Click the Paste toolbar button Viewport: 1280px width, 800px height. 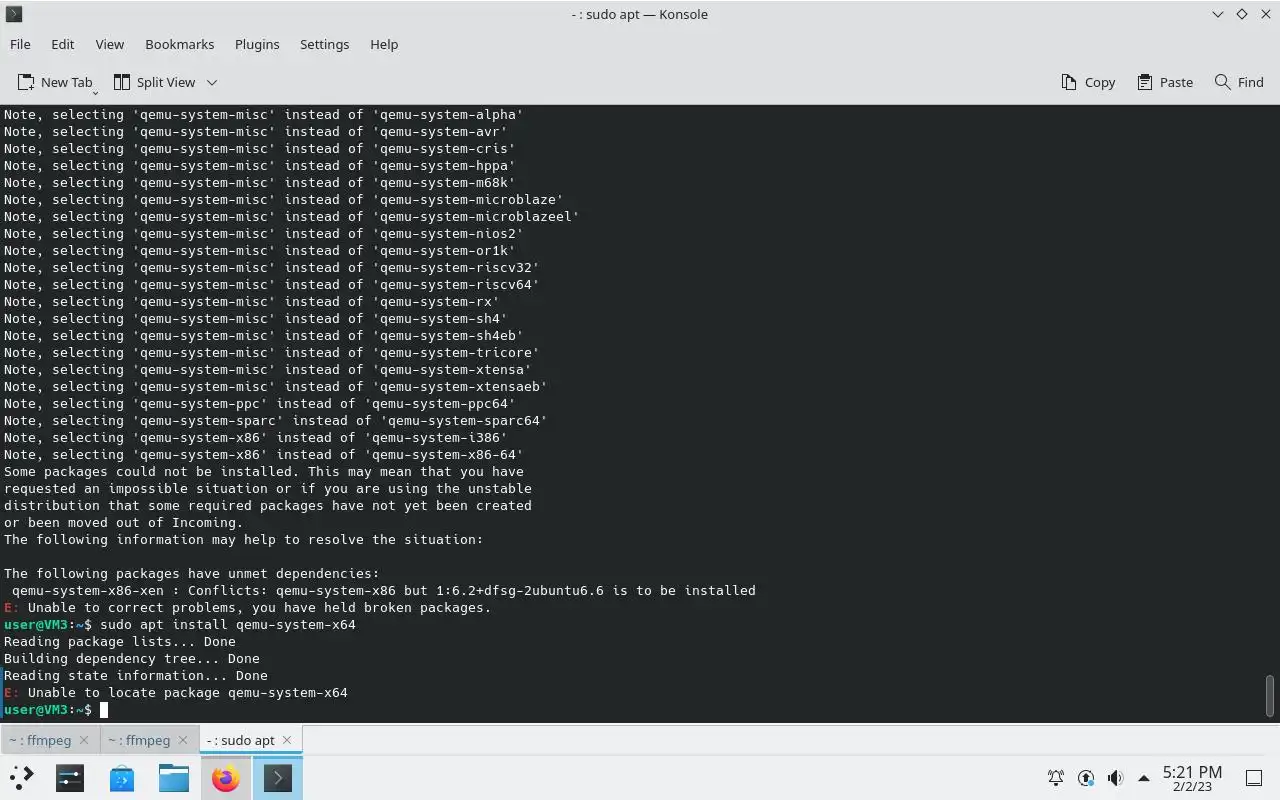(x=1165, y=82)
